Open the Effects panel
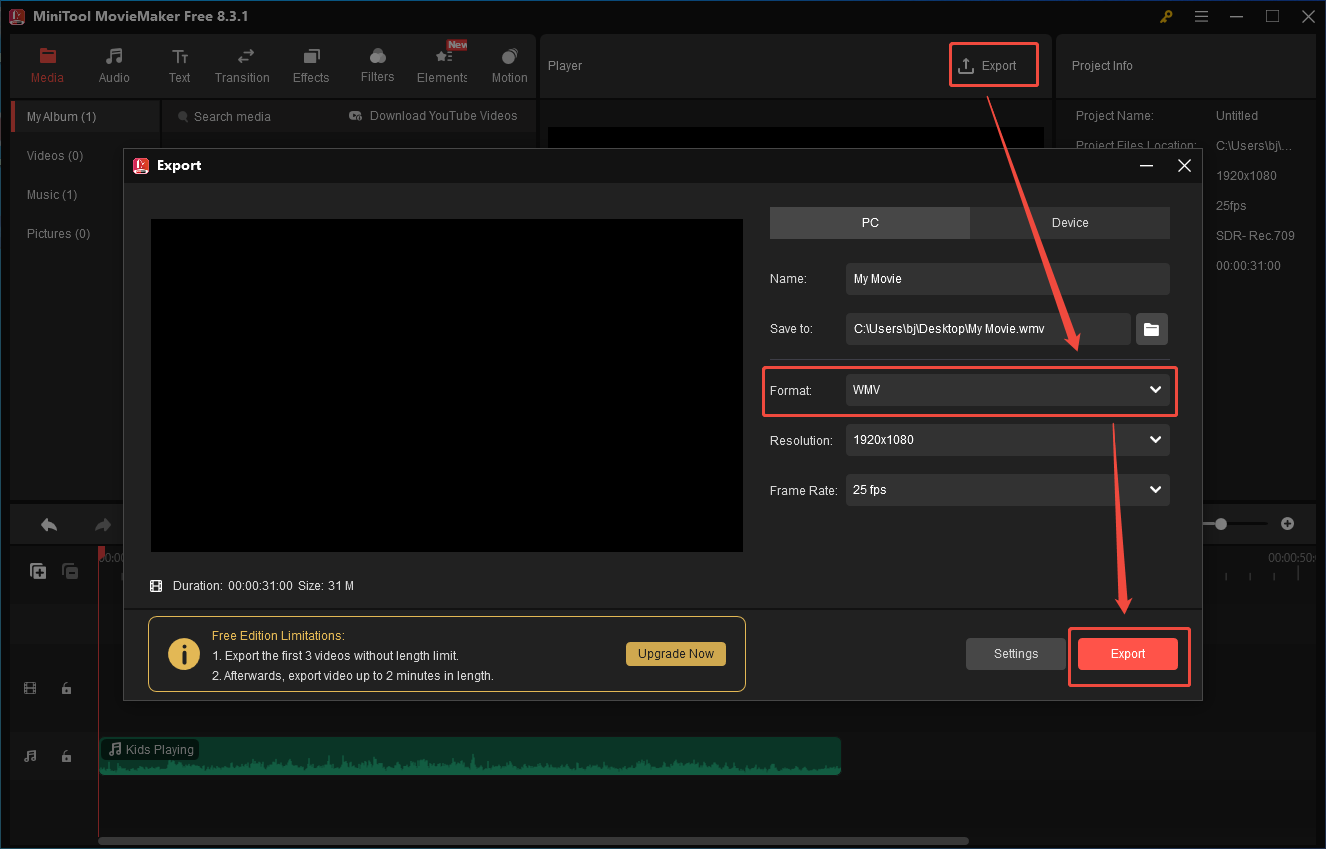Image resolution: width=1326 pixels, height=849 pixels. pos(310,64)
